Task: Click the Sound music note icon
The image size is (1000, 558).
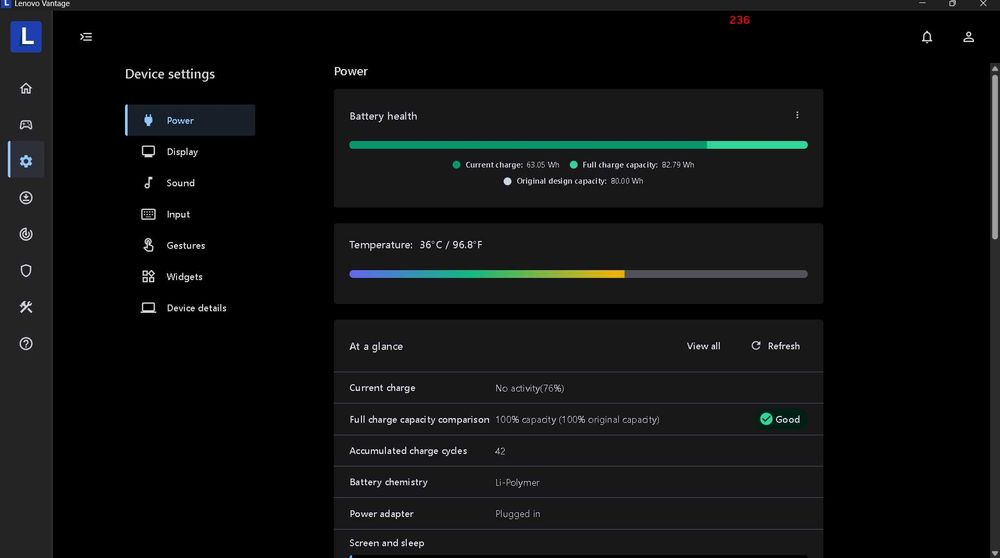Action: click(148, 182)
